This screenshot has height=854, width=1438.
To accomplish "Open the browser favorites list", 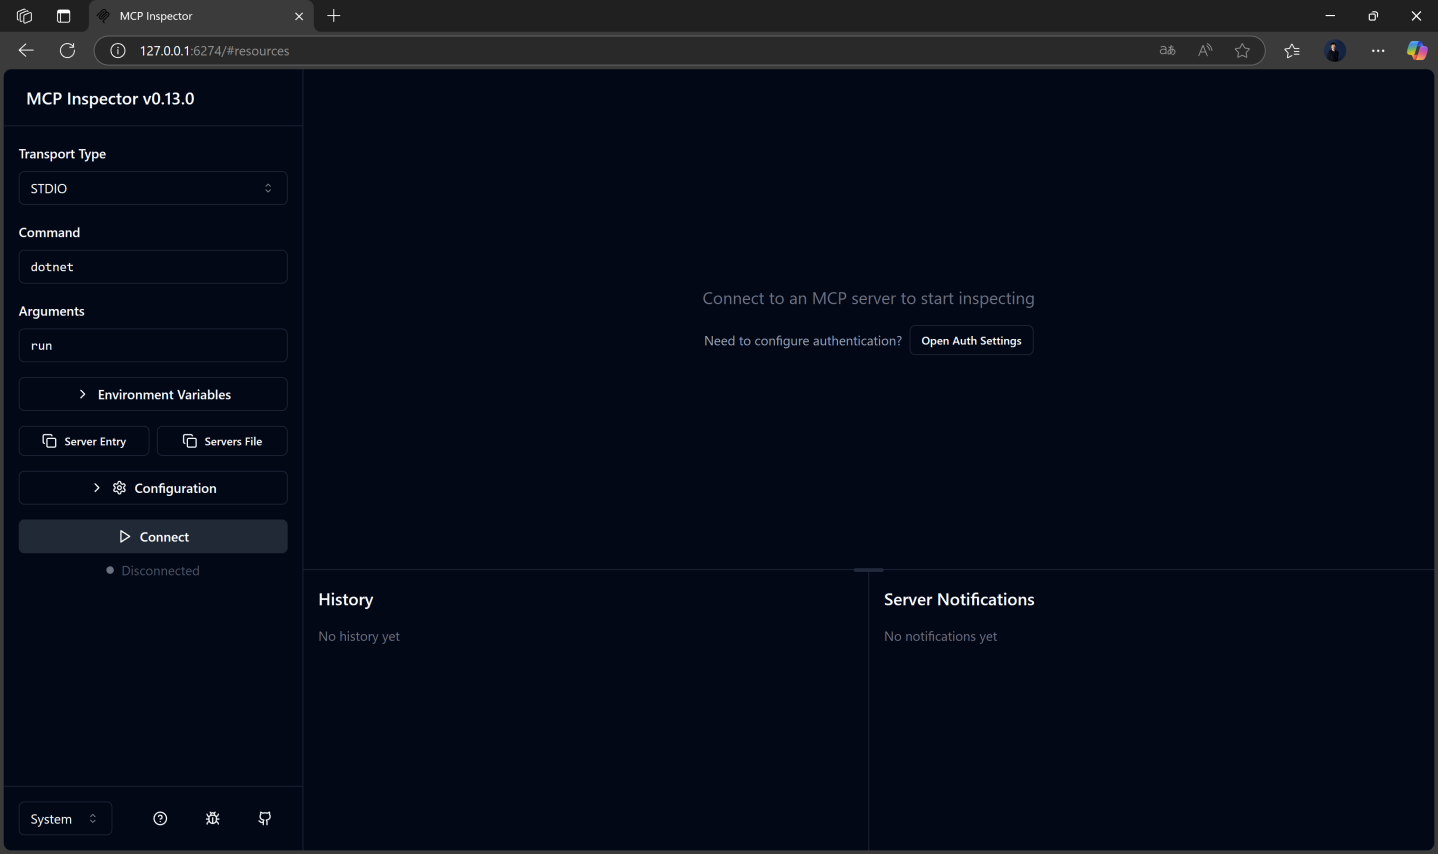I will [x=1292, y=51].
